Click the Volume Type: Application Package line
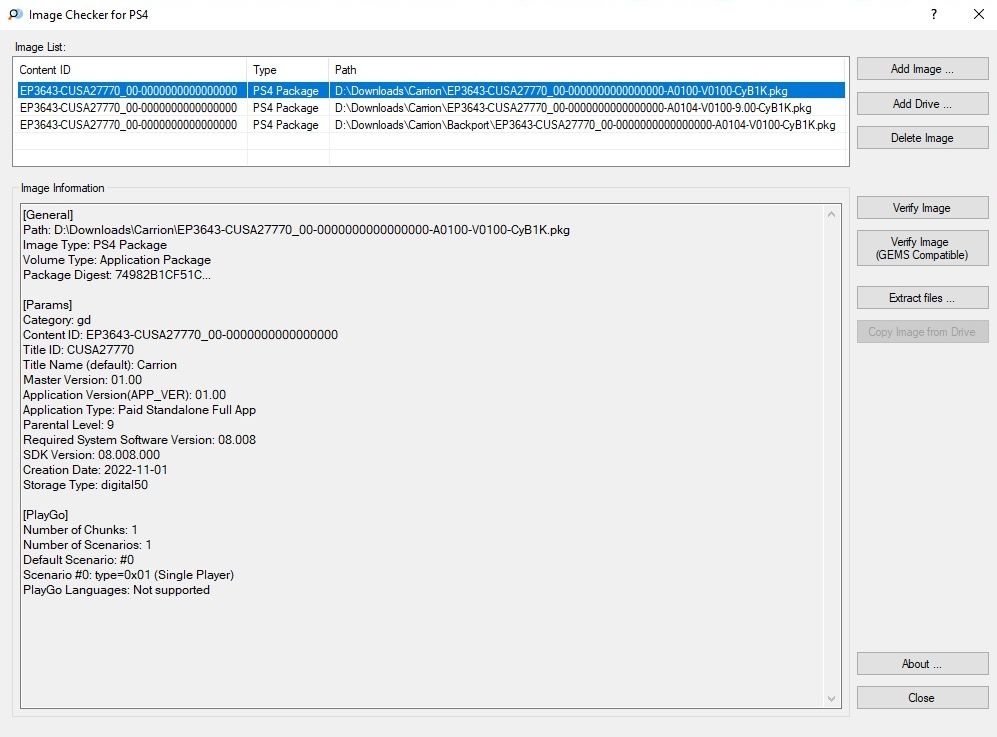Screen dimensions: 997x737 point(117,260)
